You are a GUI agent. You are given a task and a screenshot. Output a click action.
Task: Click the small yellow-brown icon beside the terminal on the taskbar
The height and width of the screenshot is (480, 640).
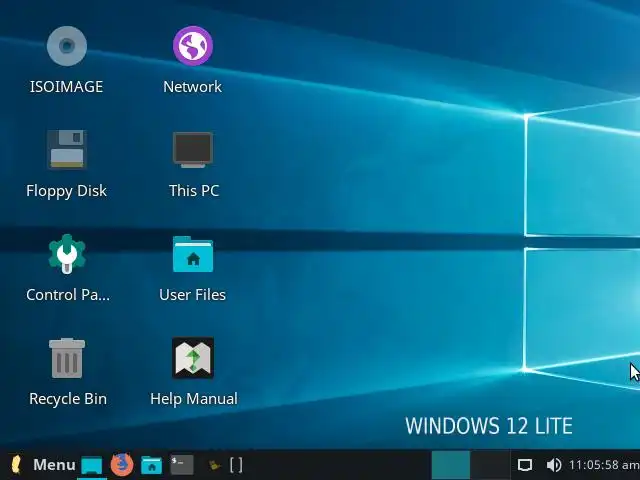click(x=215, y=465)
